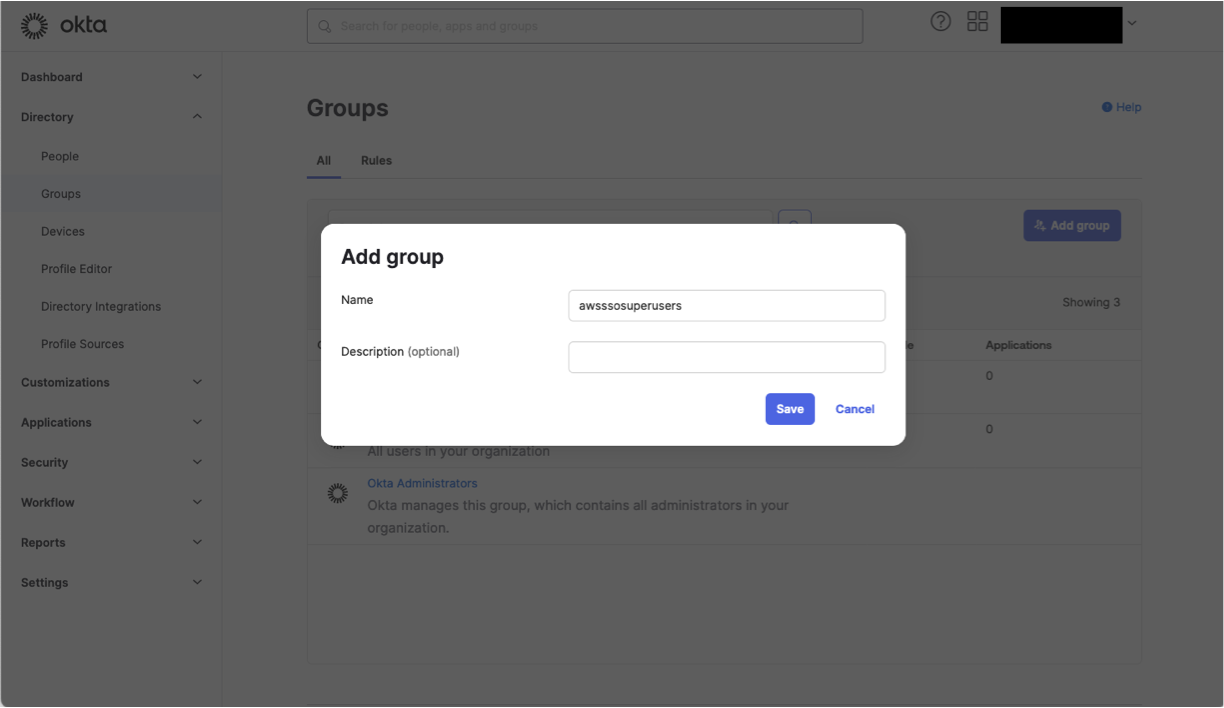1224x708 pixels.
Task: Open the help question mark icon
Action: coord(940,20)
